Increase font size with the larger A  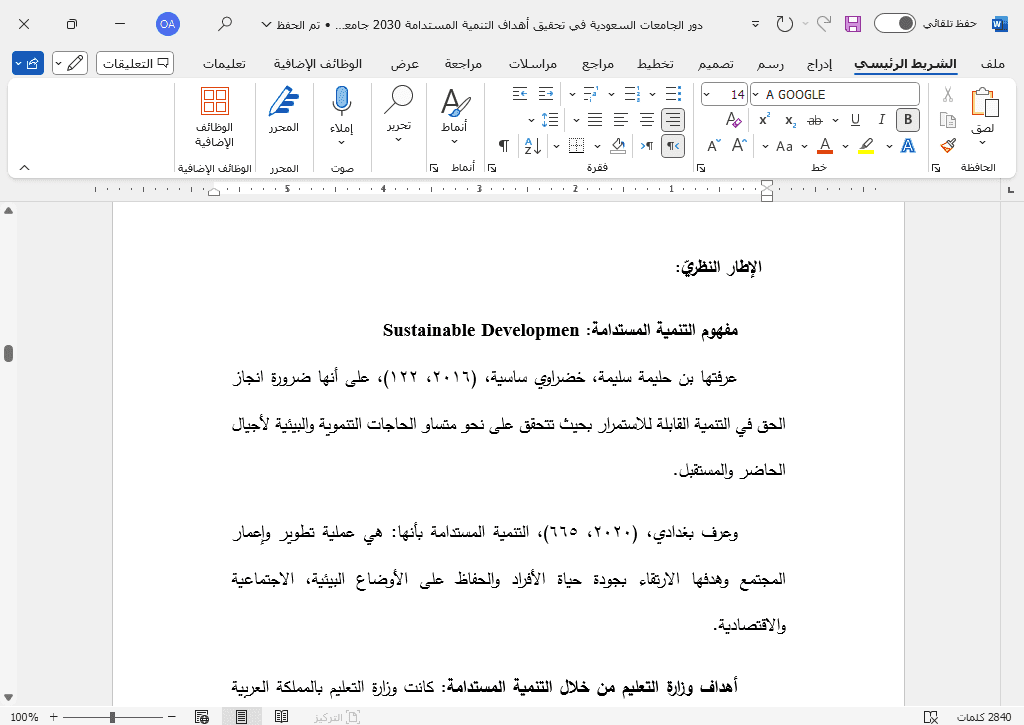[x=739, y=146]
